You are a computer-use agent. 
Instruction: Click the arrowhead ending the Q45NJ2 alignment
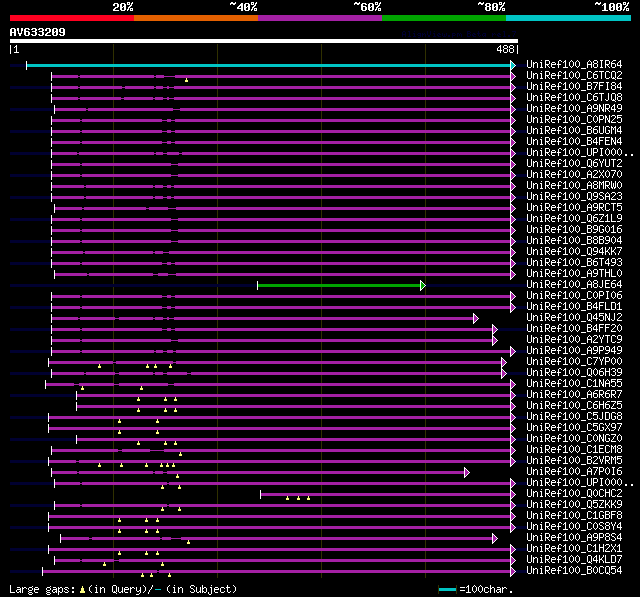point(476,318)
